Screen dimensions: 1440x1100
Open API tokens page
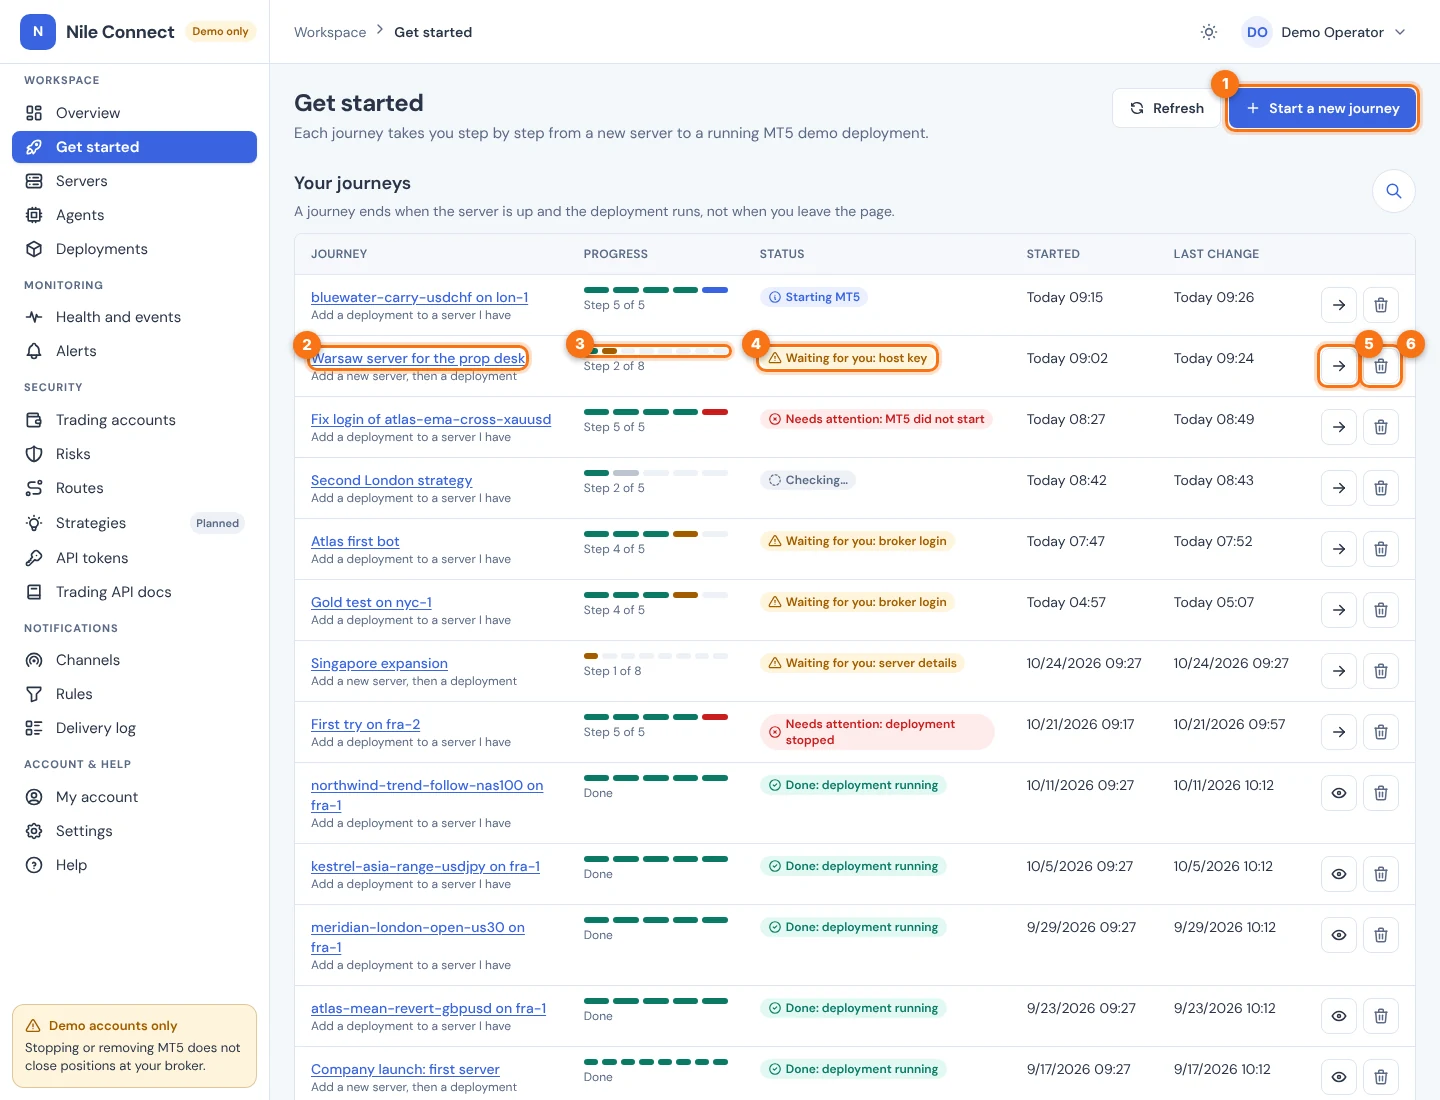[134, 558]
